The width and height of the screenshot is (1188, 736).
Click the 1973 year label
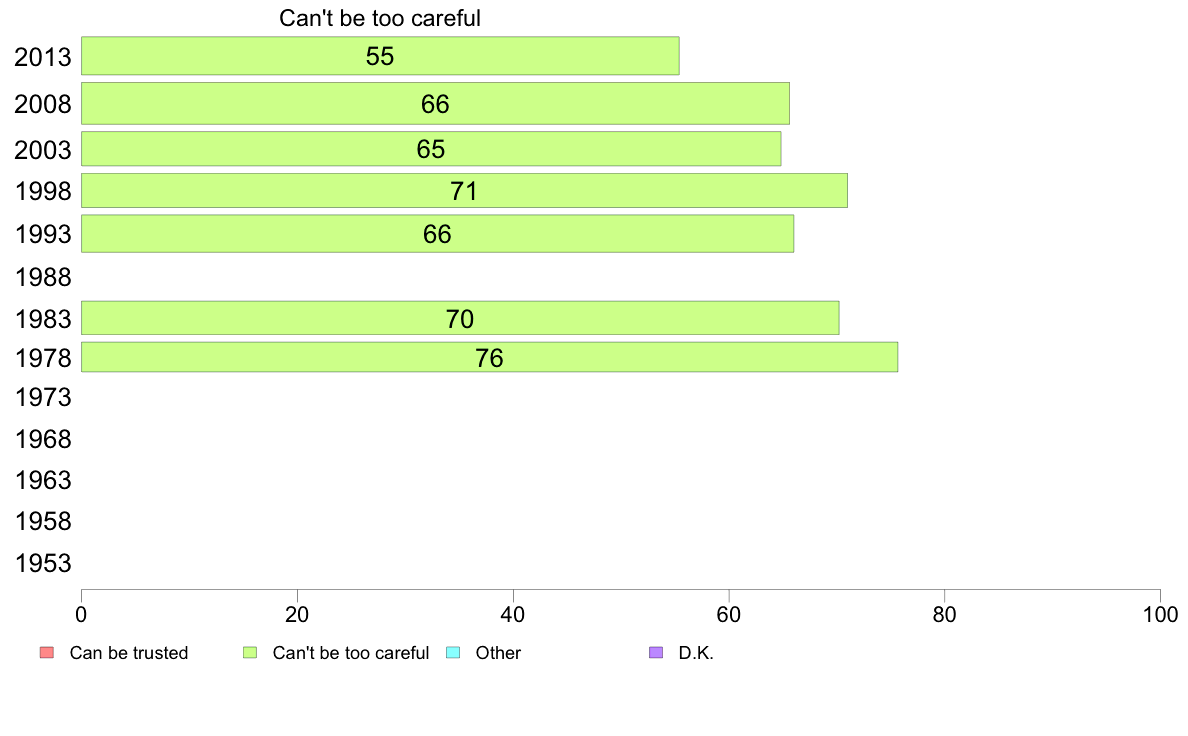pos(43,397)
